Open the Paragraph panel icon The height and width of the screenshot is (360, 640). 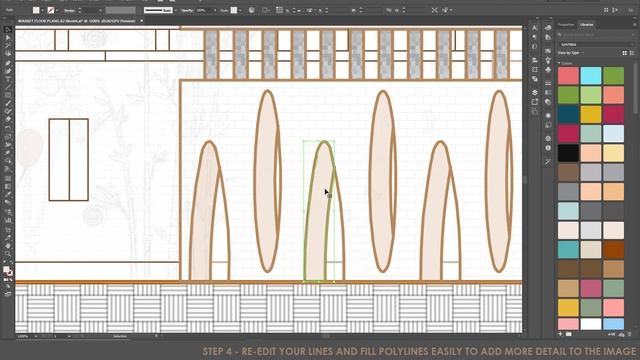[535, 37]
